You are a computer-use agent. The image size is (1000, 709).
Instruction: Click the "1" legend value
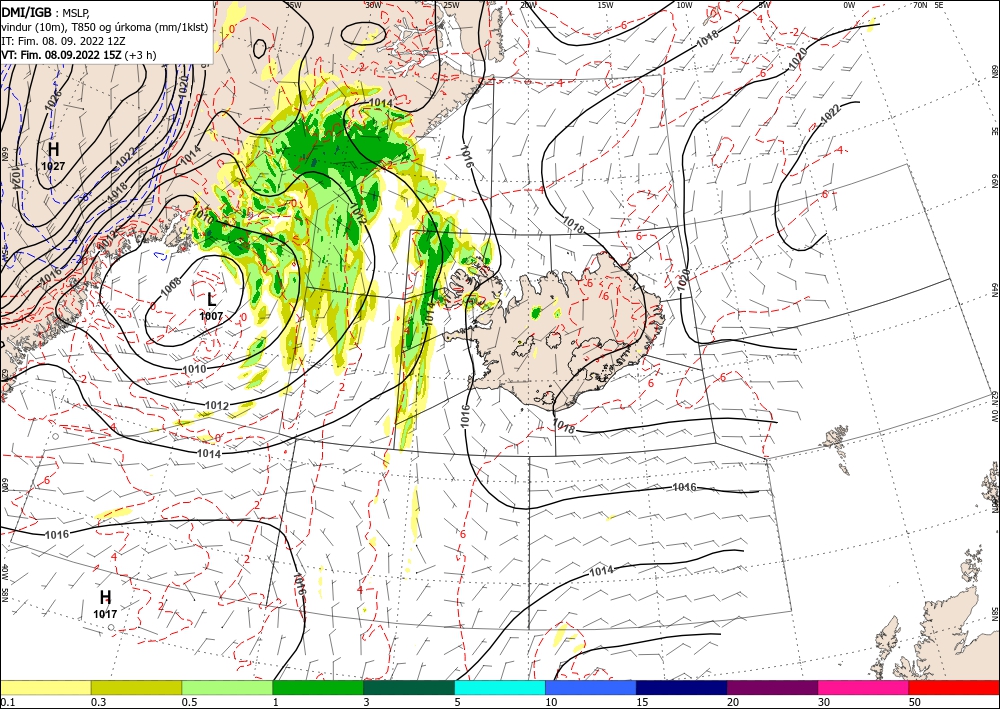[x=276, y=702]
